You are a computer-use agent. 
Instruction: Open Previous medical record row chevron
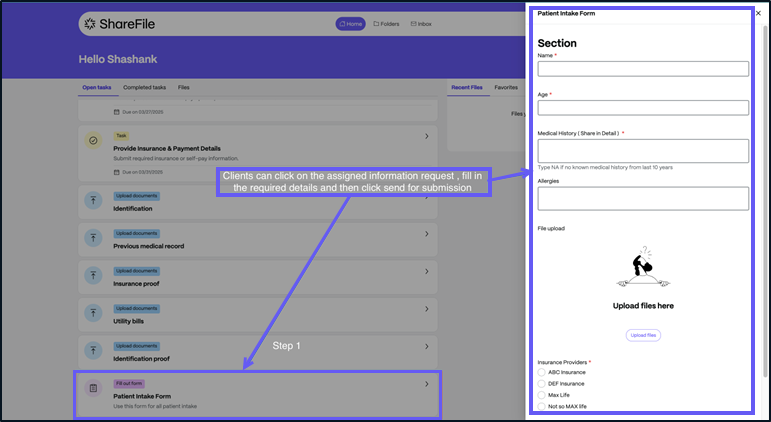426,234
